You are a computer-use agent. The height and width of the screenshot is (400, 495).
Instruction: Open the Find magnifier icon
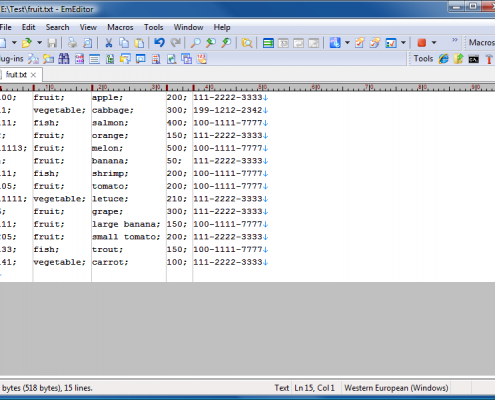(195, 43)
